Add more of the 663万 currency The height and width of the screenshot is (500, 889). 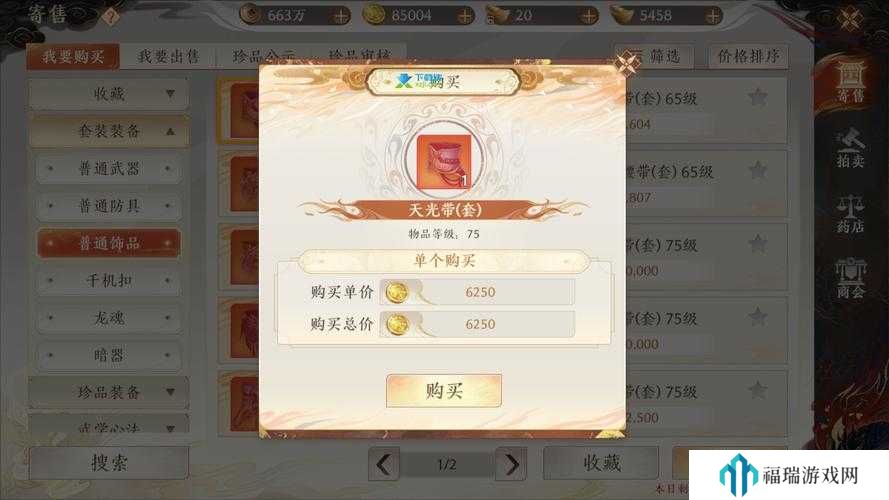point(341,16)
